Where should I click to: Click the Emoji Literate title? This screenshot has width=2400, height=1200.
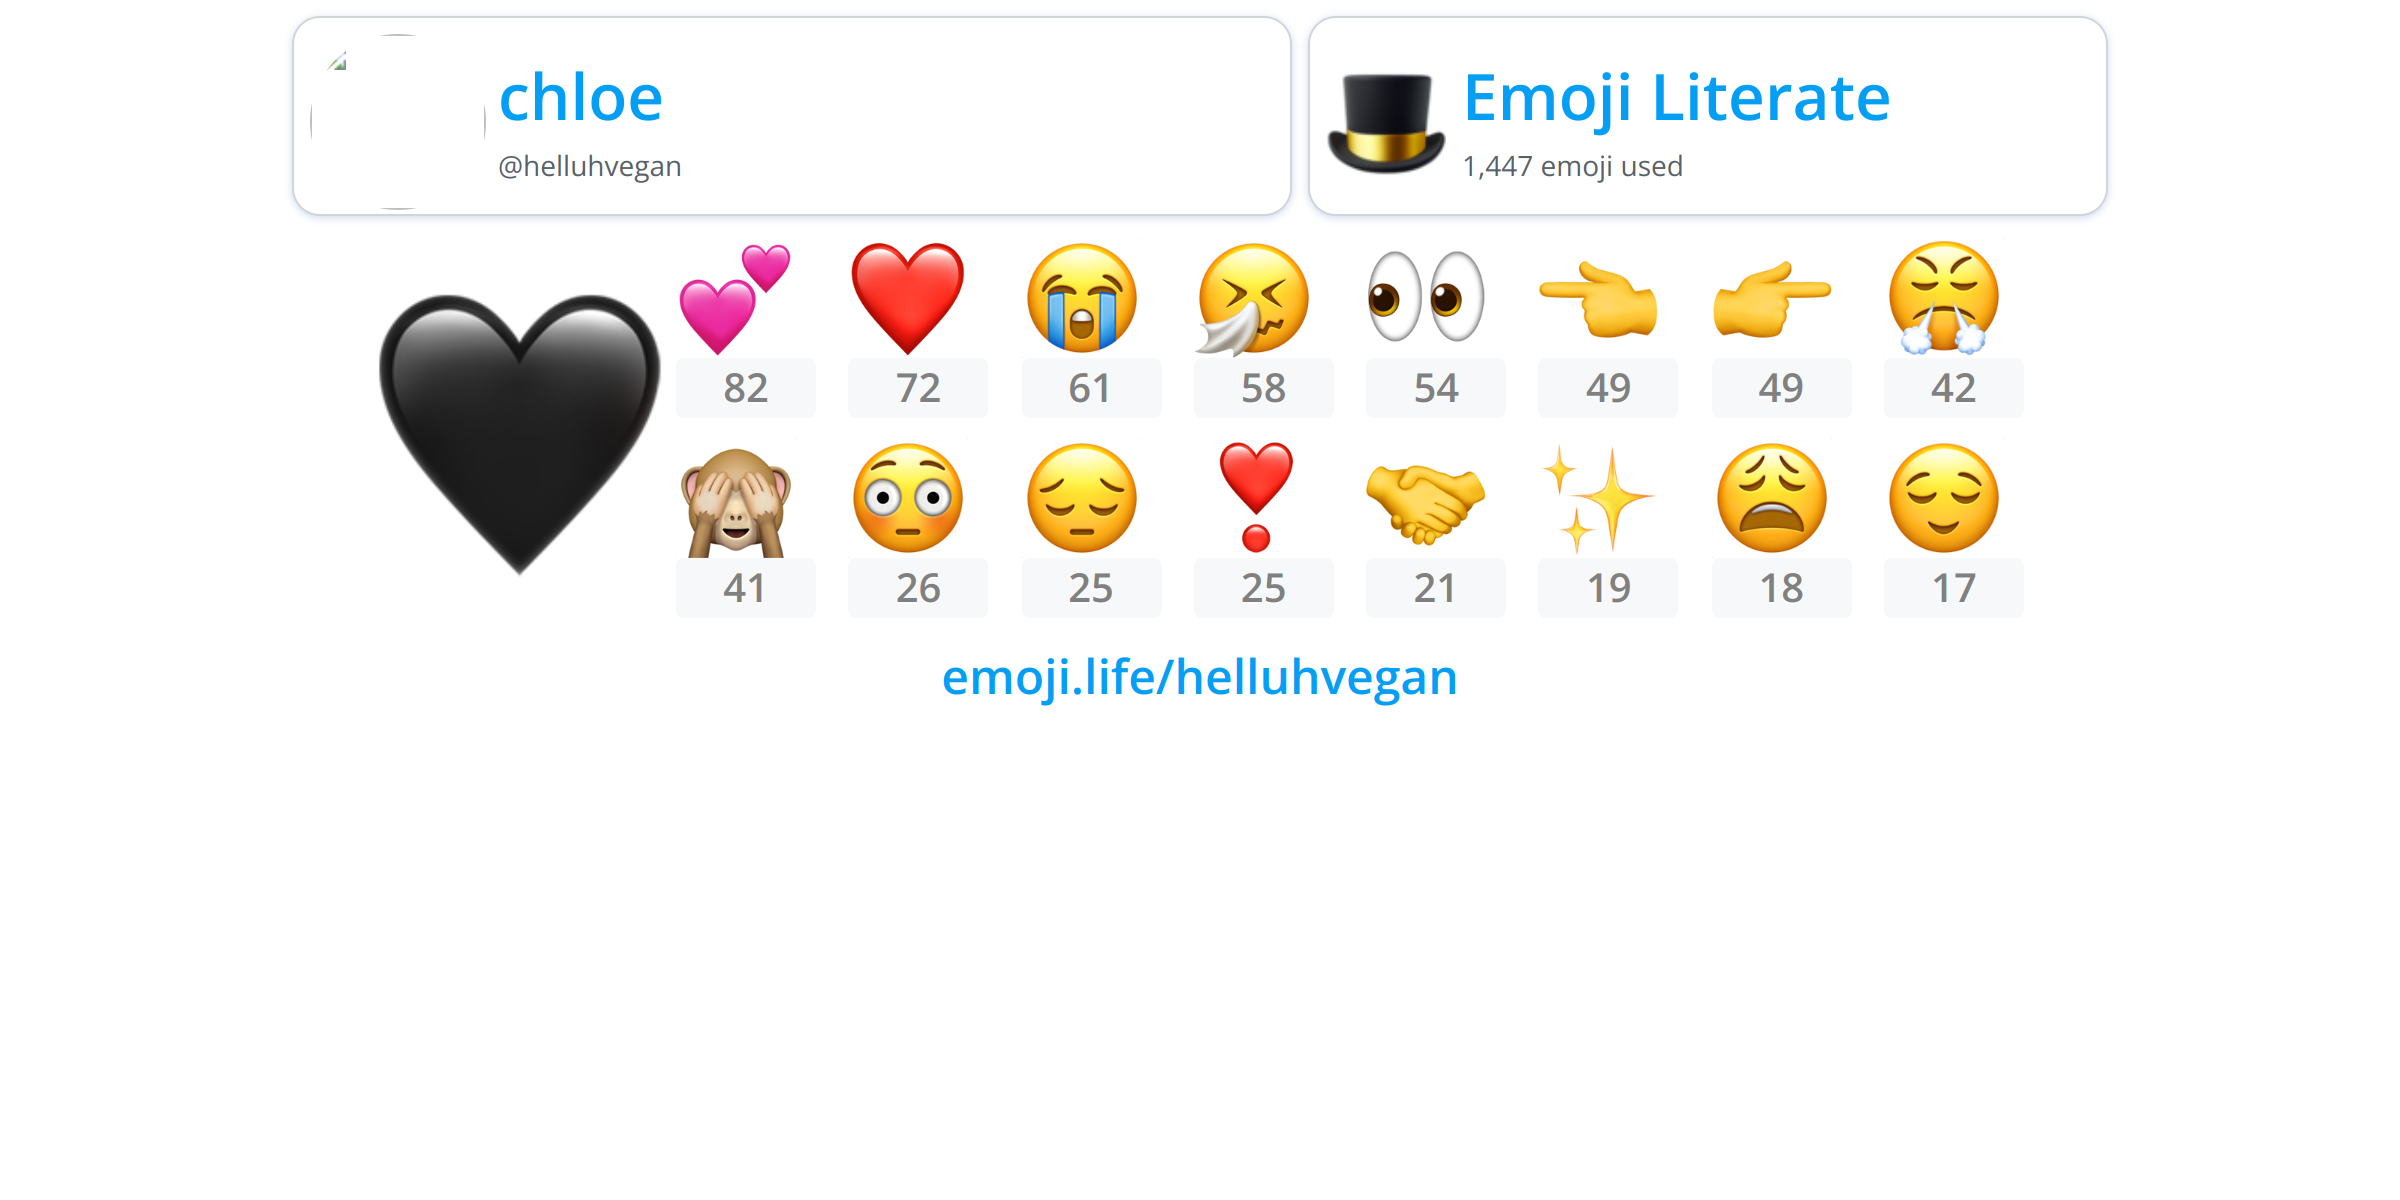tap(1677, 98)
